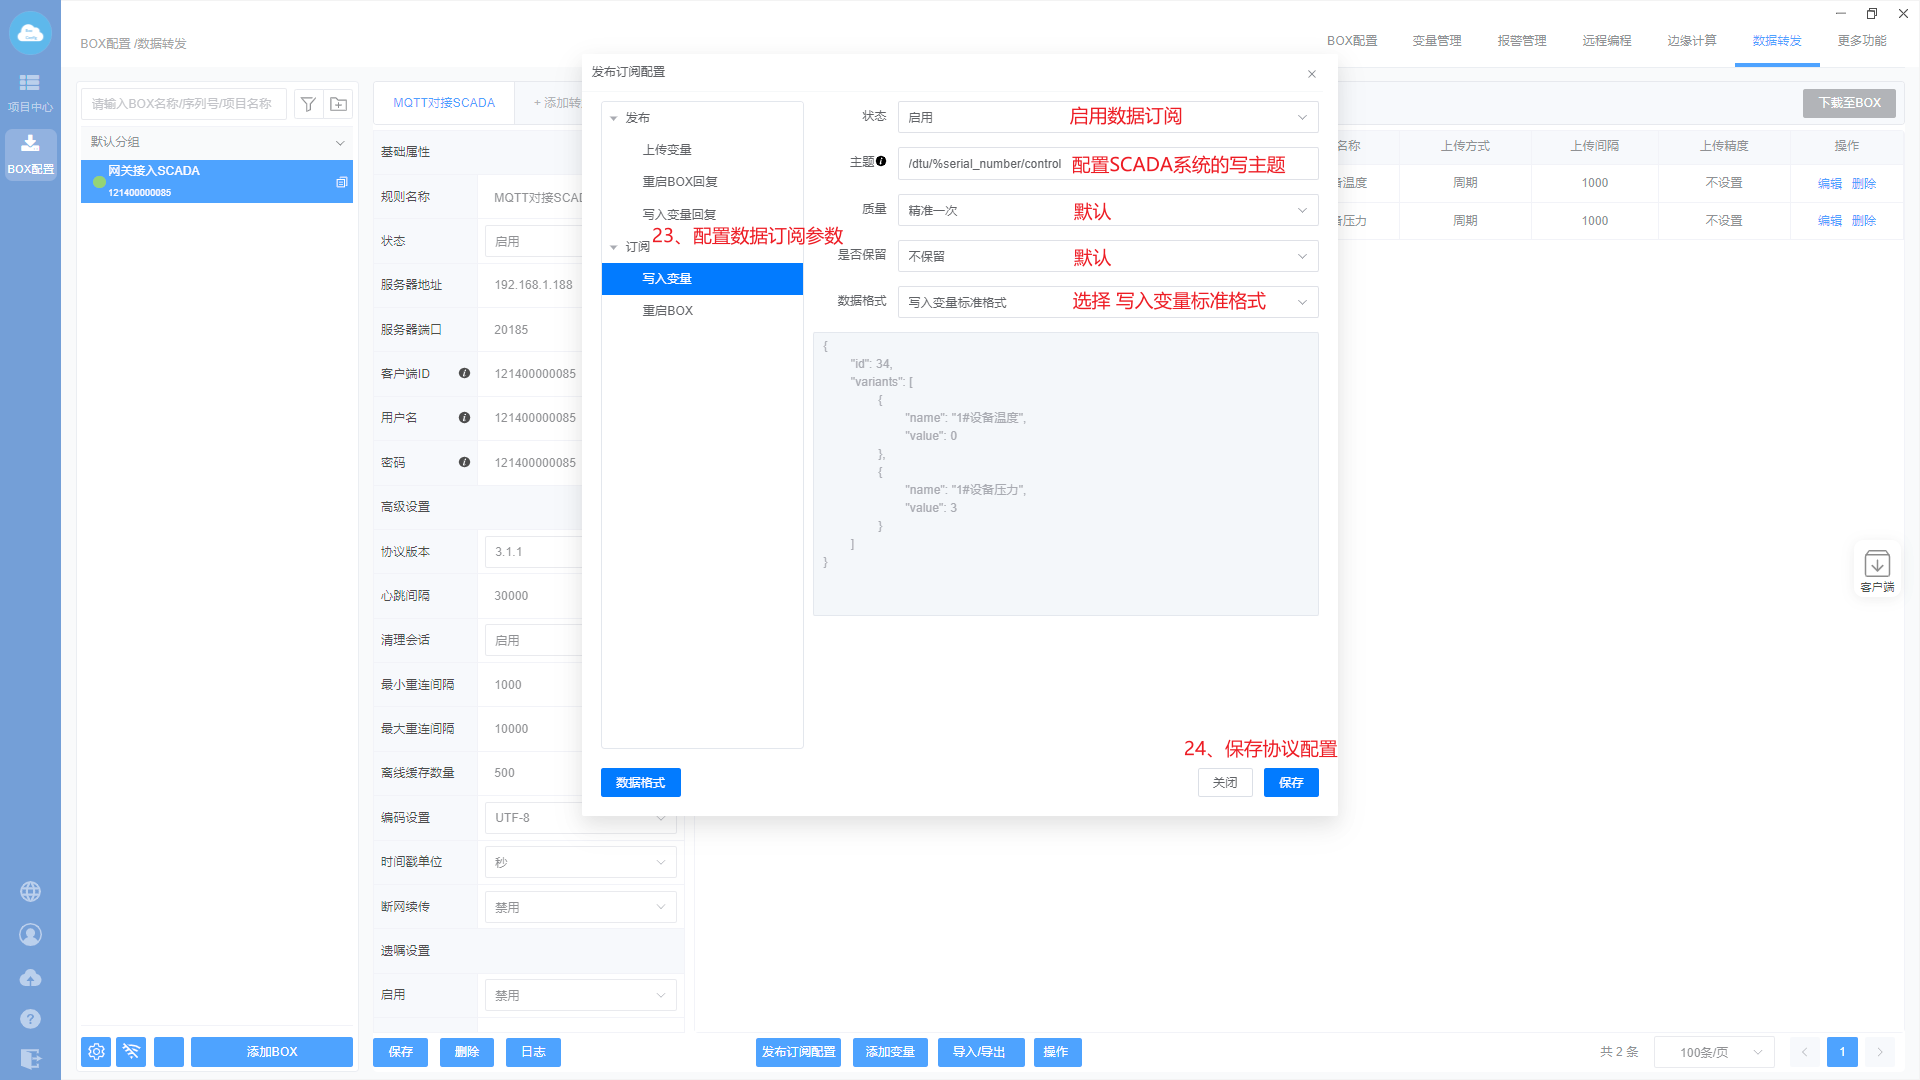Open the user account icon
The height and width of the screenshot is (1080, 1920).
(31, 934)
